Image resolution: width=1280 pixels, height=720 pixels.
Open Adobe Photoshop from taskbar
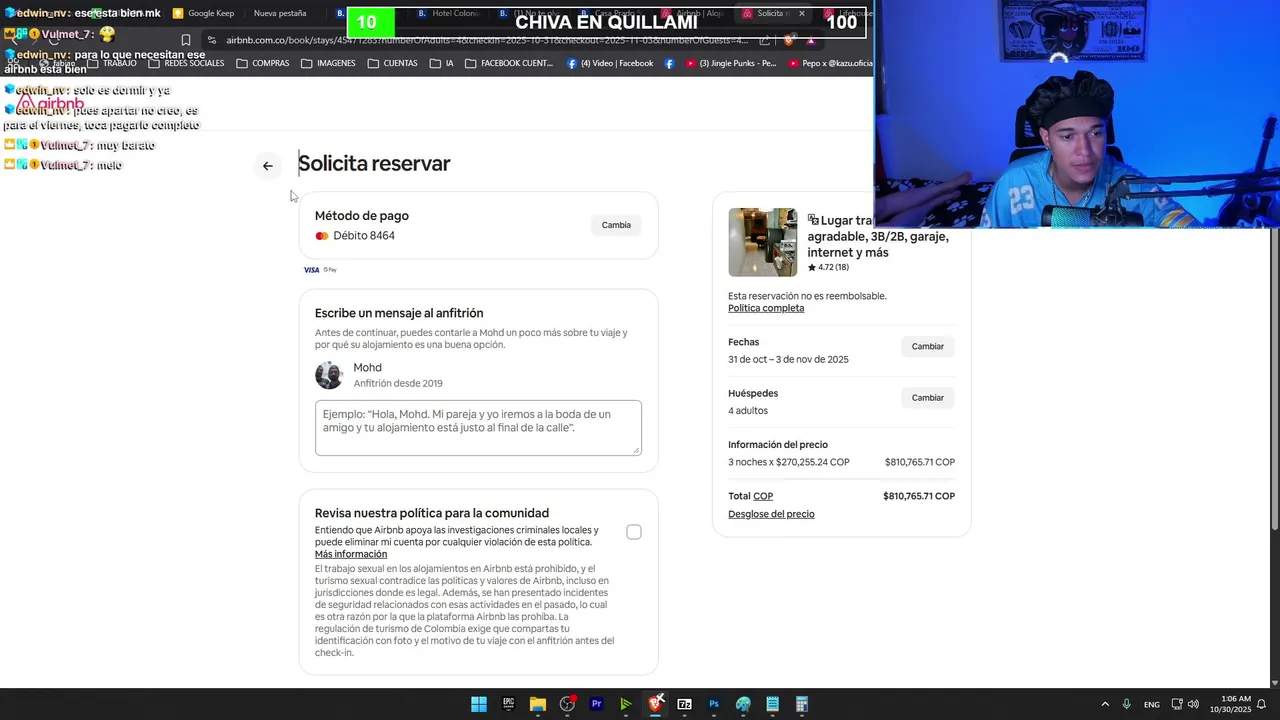tap(714, 704)
